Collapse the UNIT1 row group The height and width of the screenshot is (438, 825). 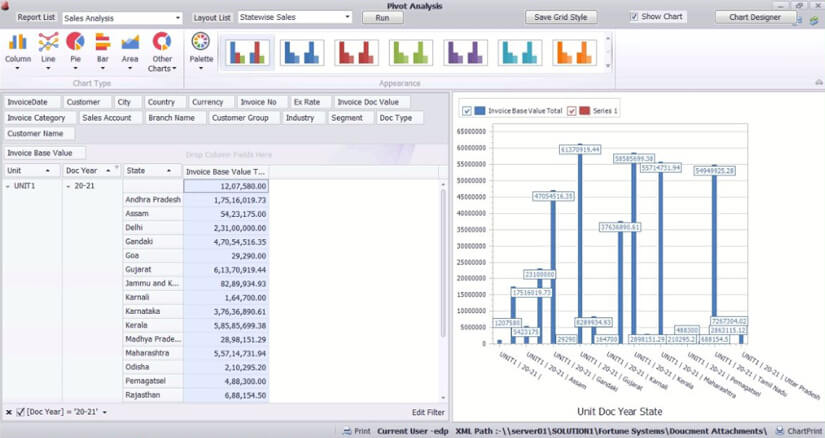click(9, 186)
